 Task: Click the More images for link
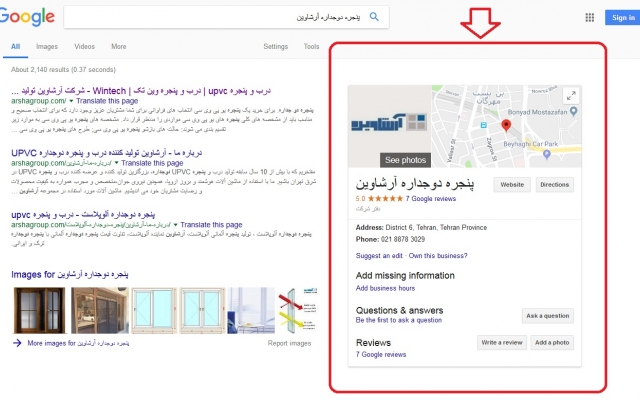[x=78, y=343]
